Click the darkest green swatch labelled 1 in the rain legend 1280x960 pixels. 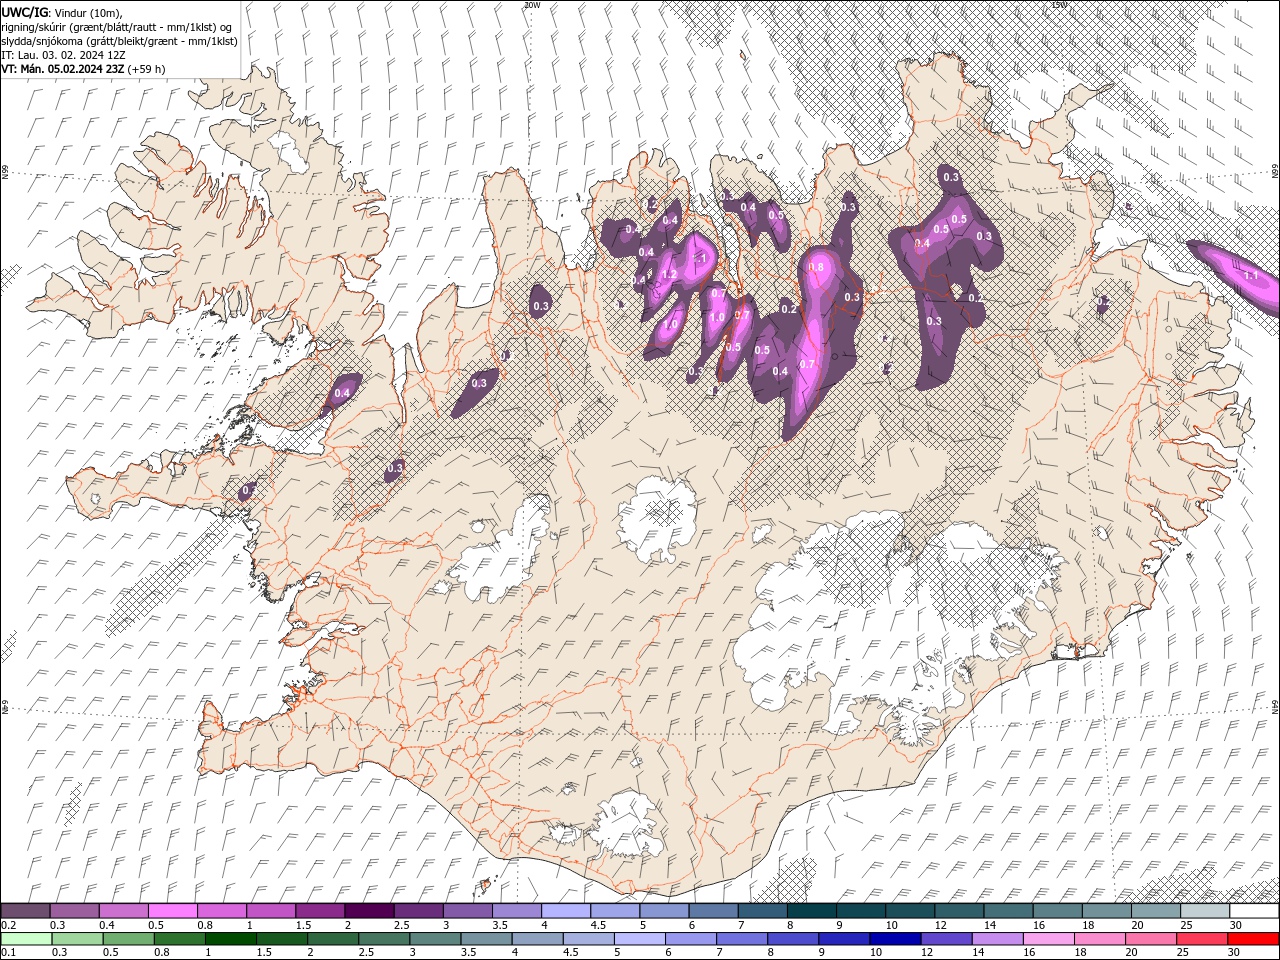(231, 939)
